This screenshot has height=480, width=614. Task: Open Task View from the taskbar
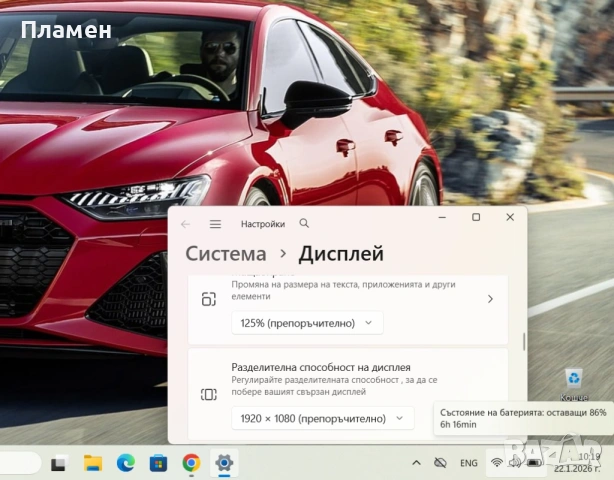pos(60,463)
